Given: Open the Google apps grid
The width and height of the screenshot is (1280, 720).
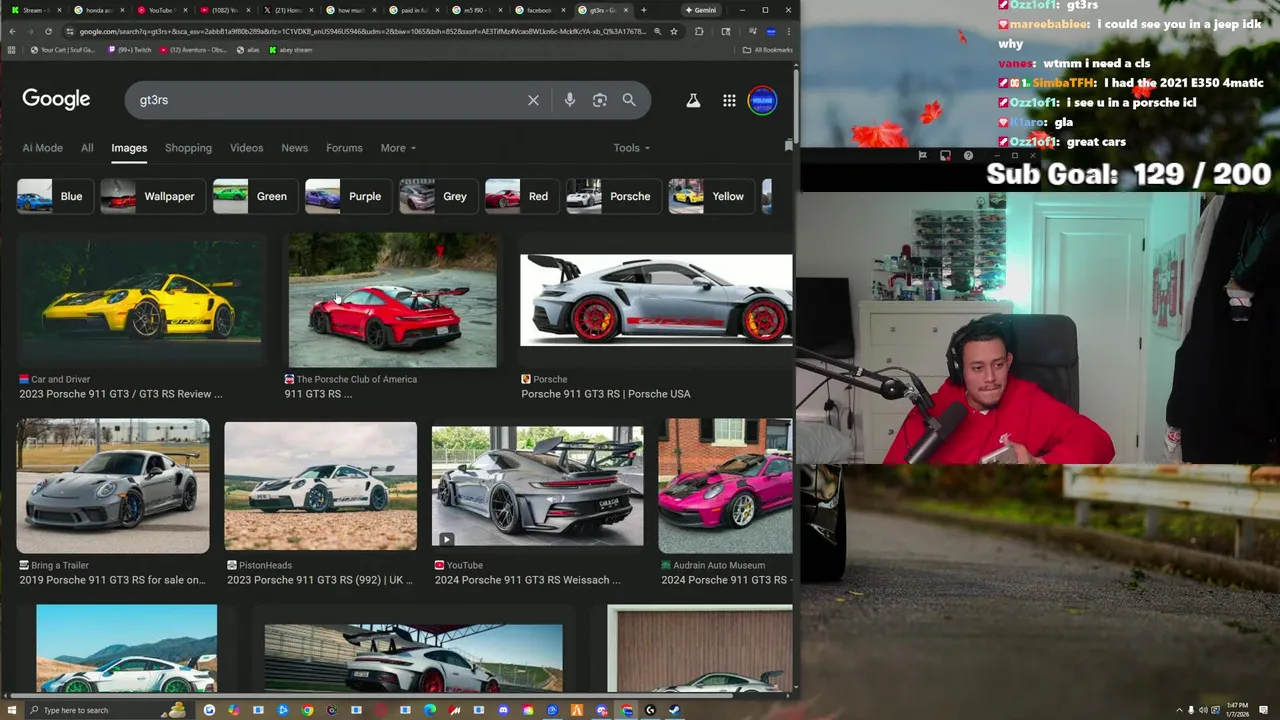Looking at the screenshot, I should click(729, 100).
